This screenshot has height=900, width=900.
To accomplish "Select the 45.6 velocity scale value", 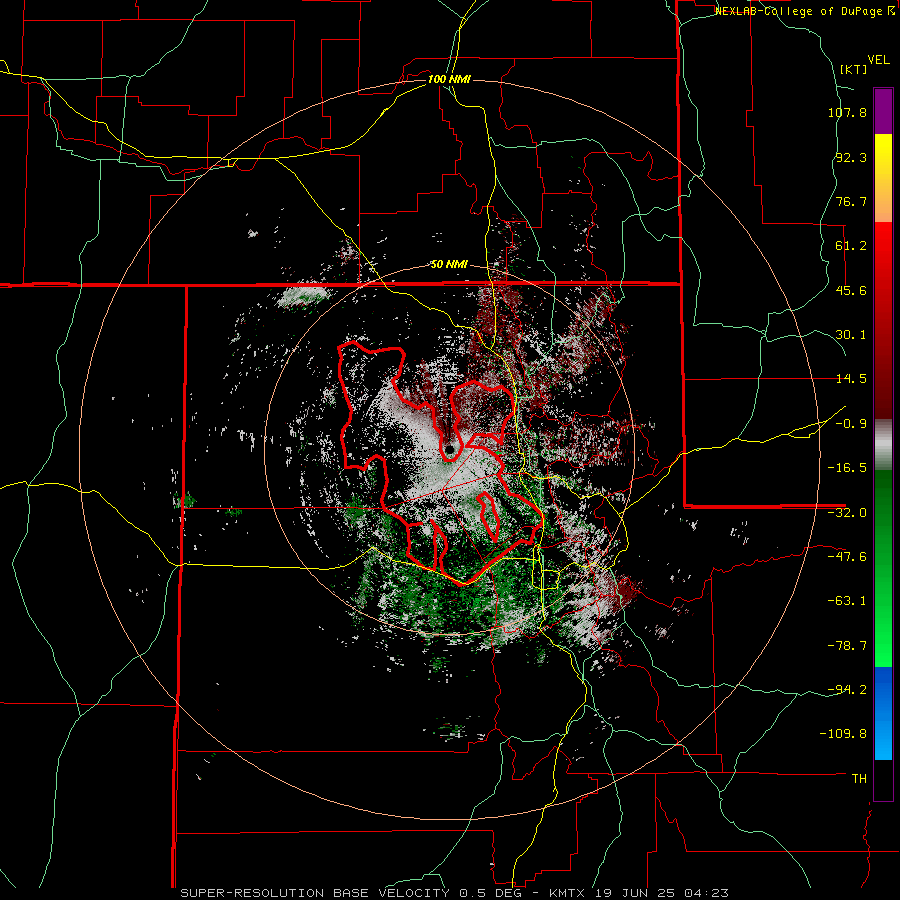I will (x=851, y=290).
